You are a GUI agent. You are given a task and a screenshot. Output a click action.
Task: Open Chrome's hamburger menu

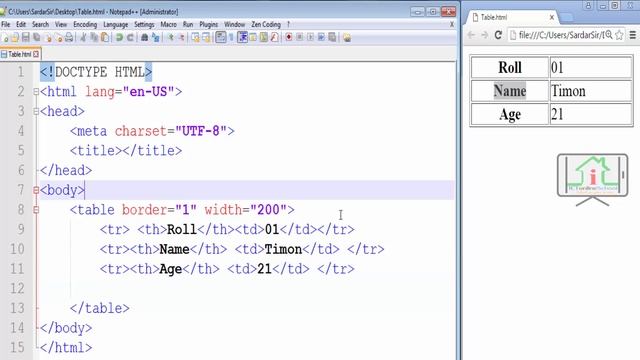[x=633, y=35]
